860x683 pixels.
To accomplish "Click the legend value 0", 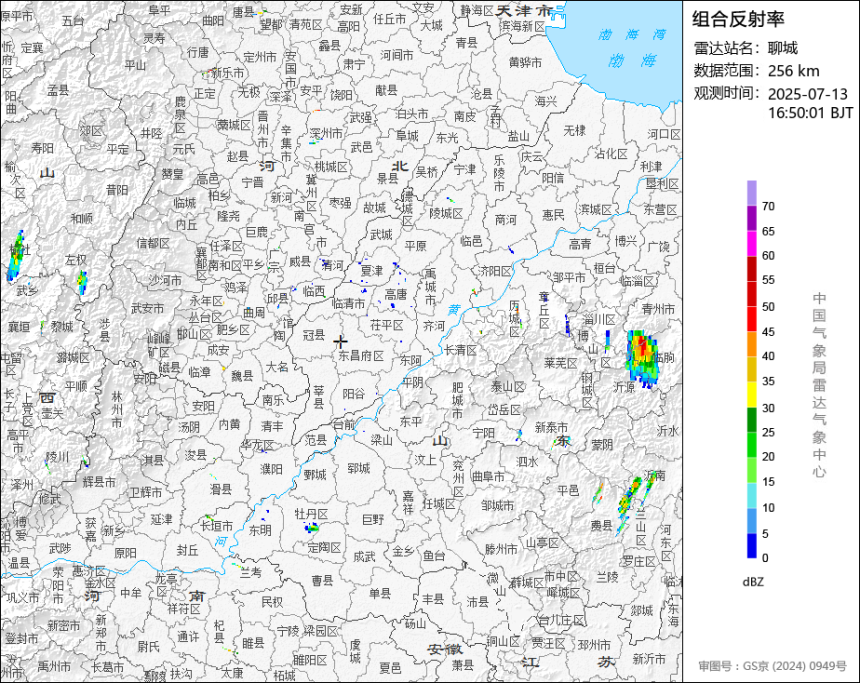I will click(765, 558).
